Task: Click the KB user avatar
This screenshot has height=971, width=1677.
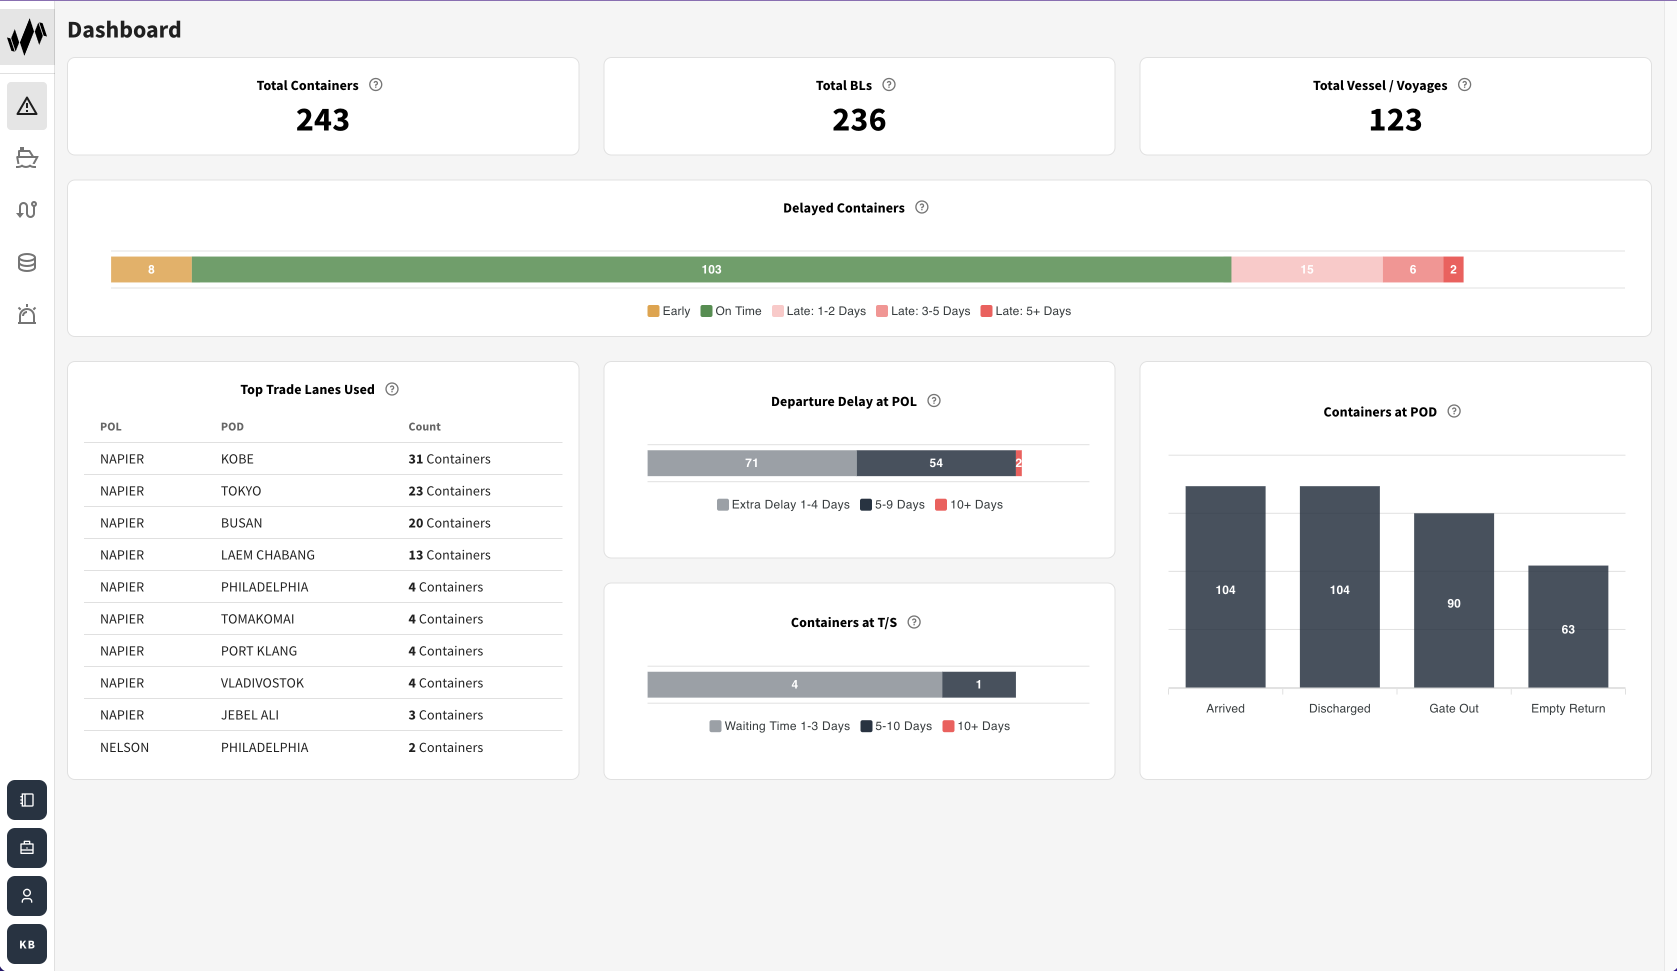Action: point(27,944)
